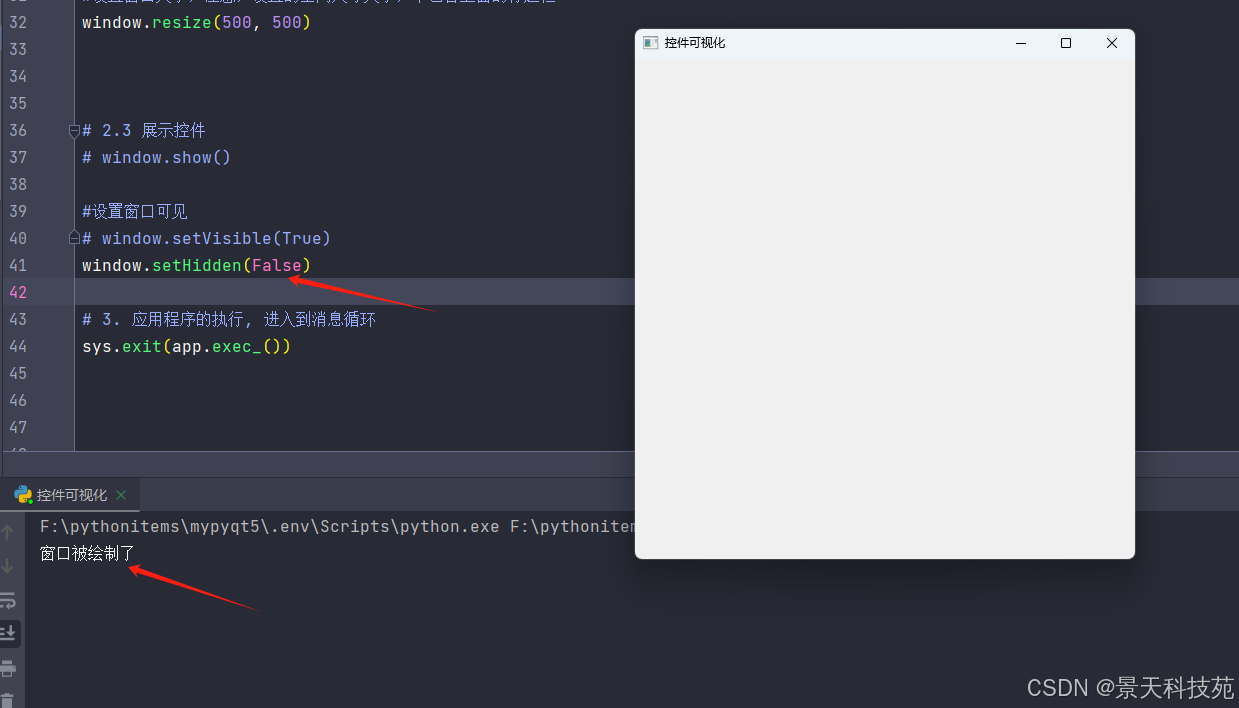This screenshot has width=1239, height=708.
Task: Click the setHidden method call in code
Action: click(196, 265)
